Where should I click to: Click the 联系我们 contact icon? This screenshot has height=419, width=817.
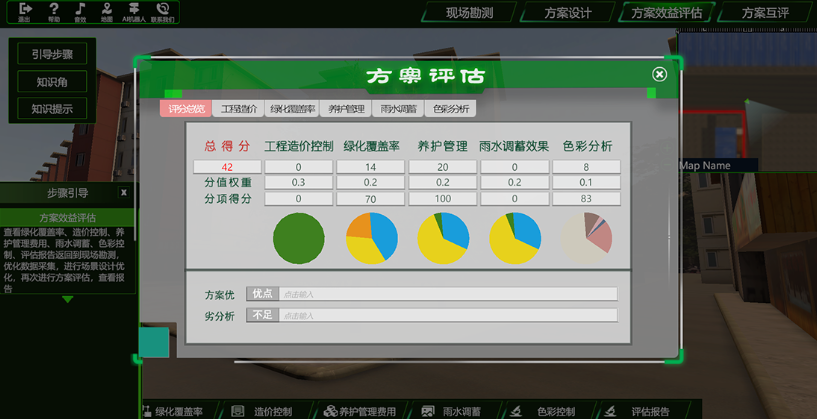(163, 12)
